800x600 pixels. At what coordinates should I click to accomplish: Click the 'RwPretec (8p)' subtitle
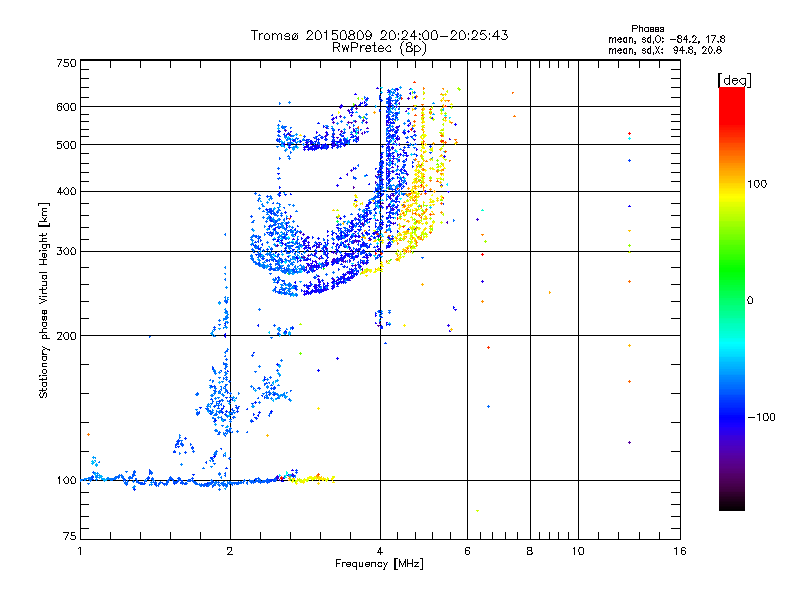coord(379,48)
